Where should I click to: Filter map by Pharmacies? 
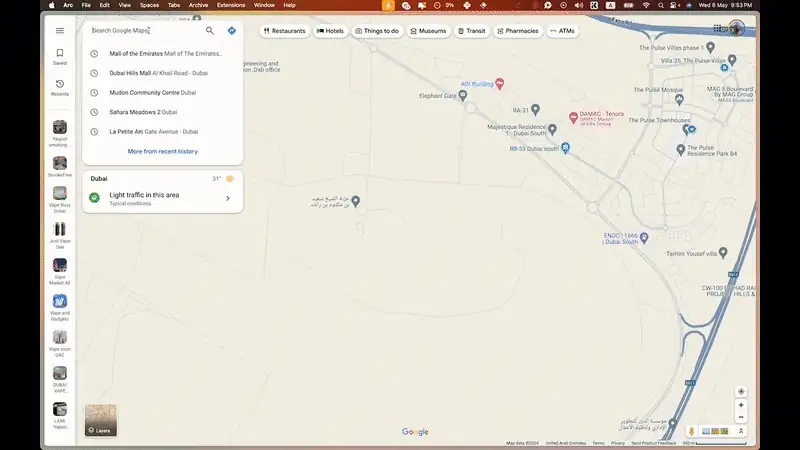pyautogui.click(x=518, y=31)
